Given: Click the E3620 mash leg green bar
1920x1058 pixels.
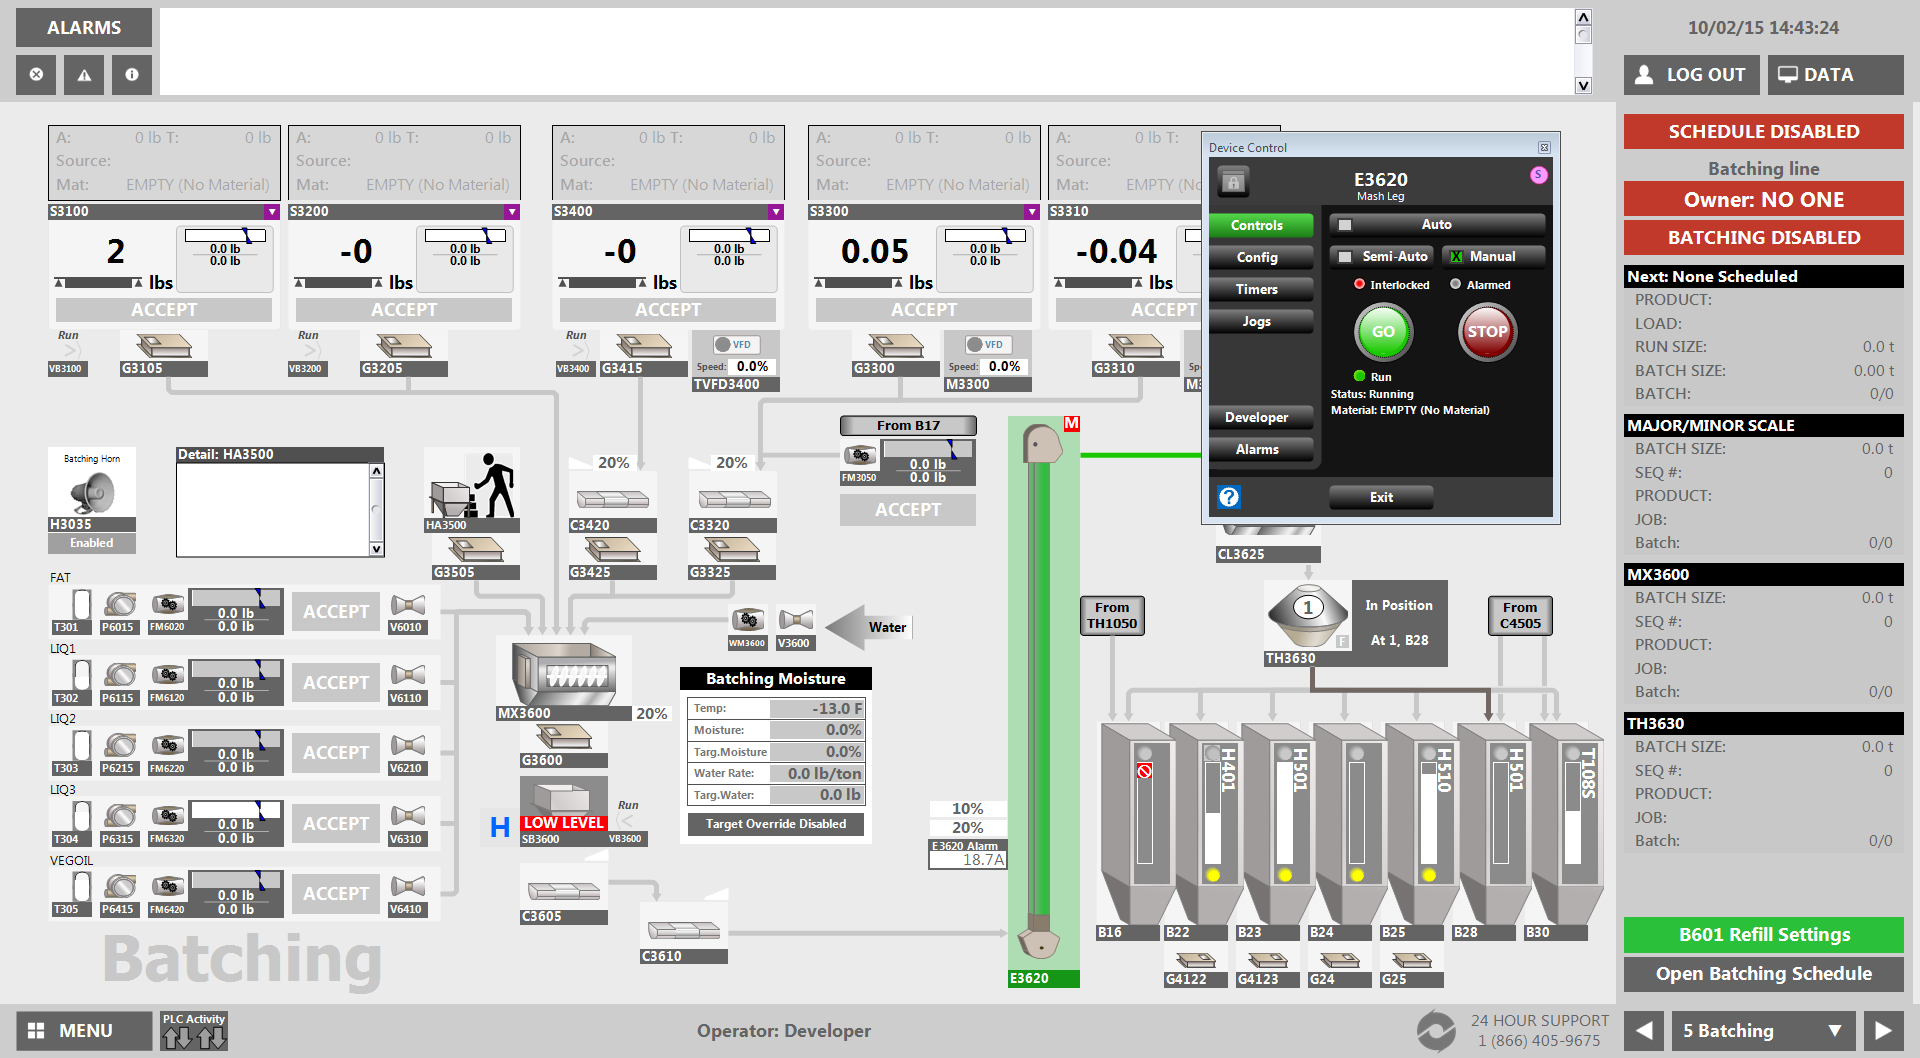Looking at the screenshot, I should (1041, 690).
